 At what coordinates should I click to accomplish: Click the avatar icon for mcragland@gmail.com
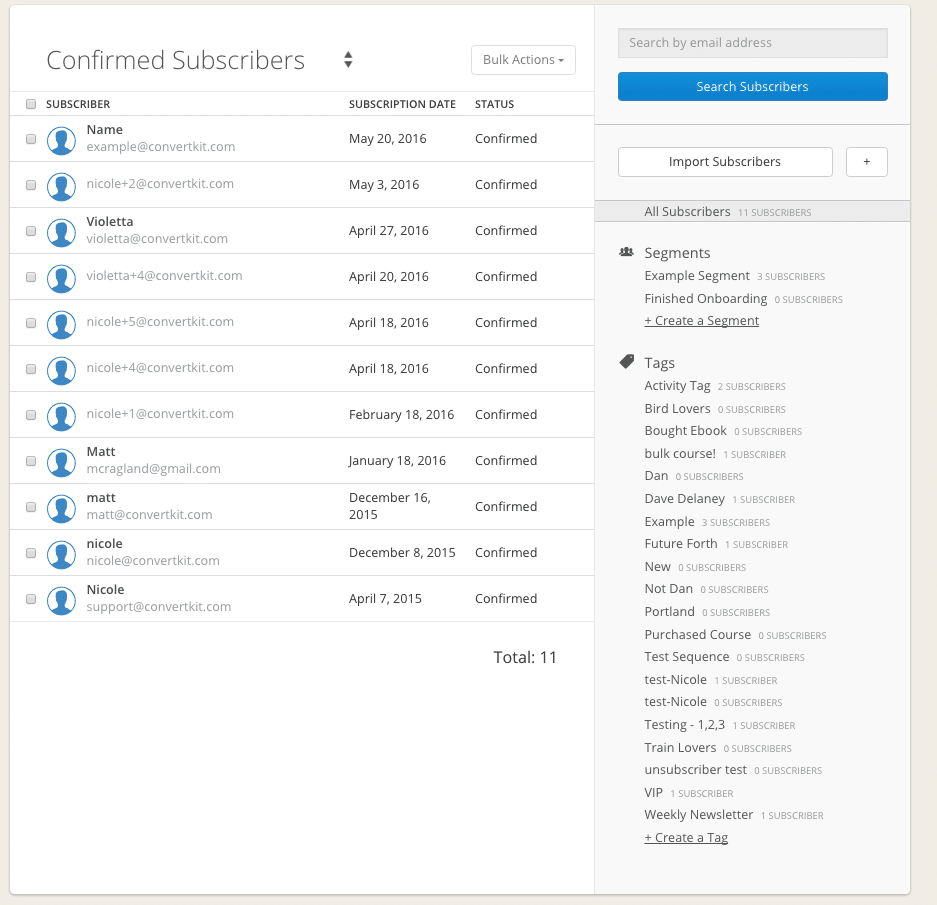tap(61, 463)
